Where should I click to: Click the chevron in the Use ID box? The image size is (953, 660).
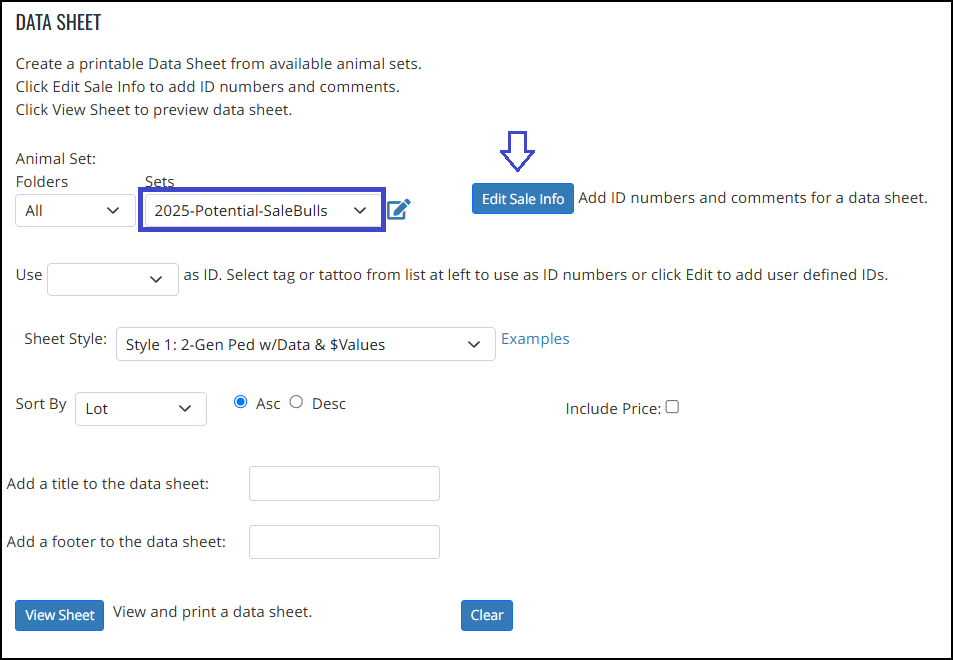click(156, 279)
